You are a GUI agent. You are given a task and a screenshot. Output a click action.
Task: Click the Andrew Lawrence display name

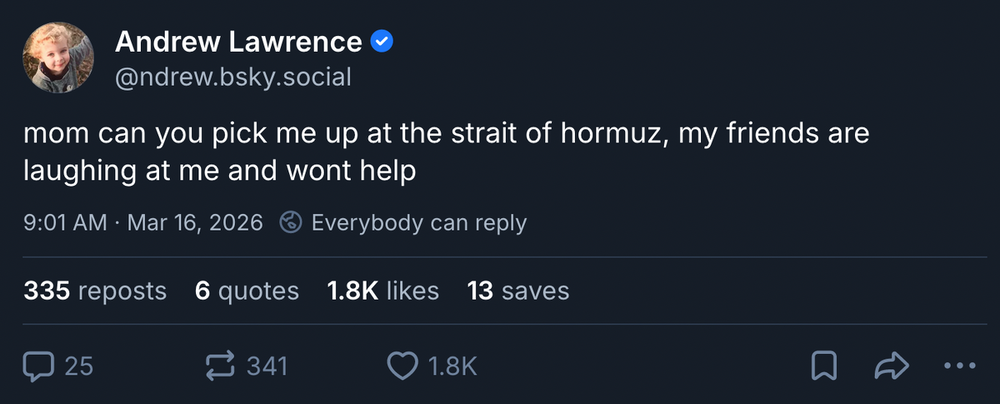(238, 42)
